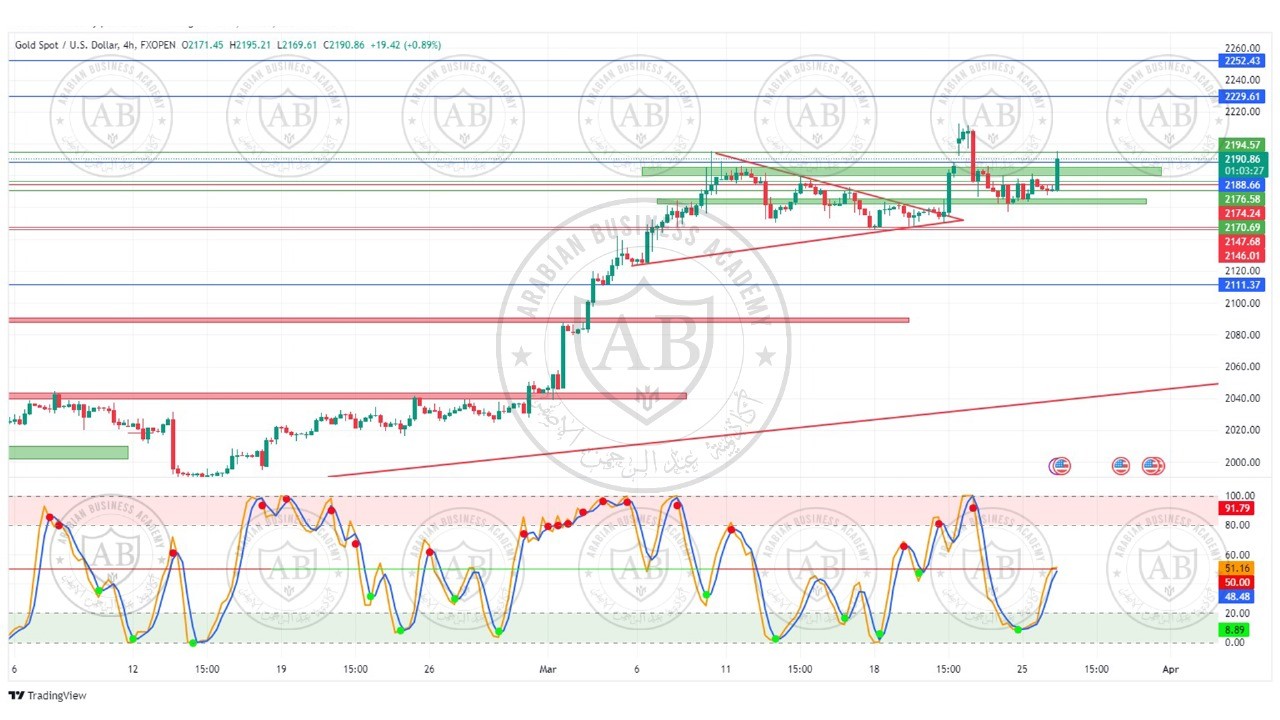Click the 26 date on time axis
This screenshot has width=1280, height=720.
(429, 669)
